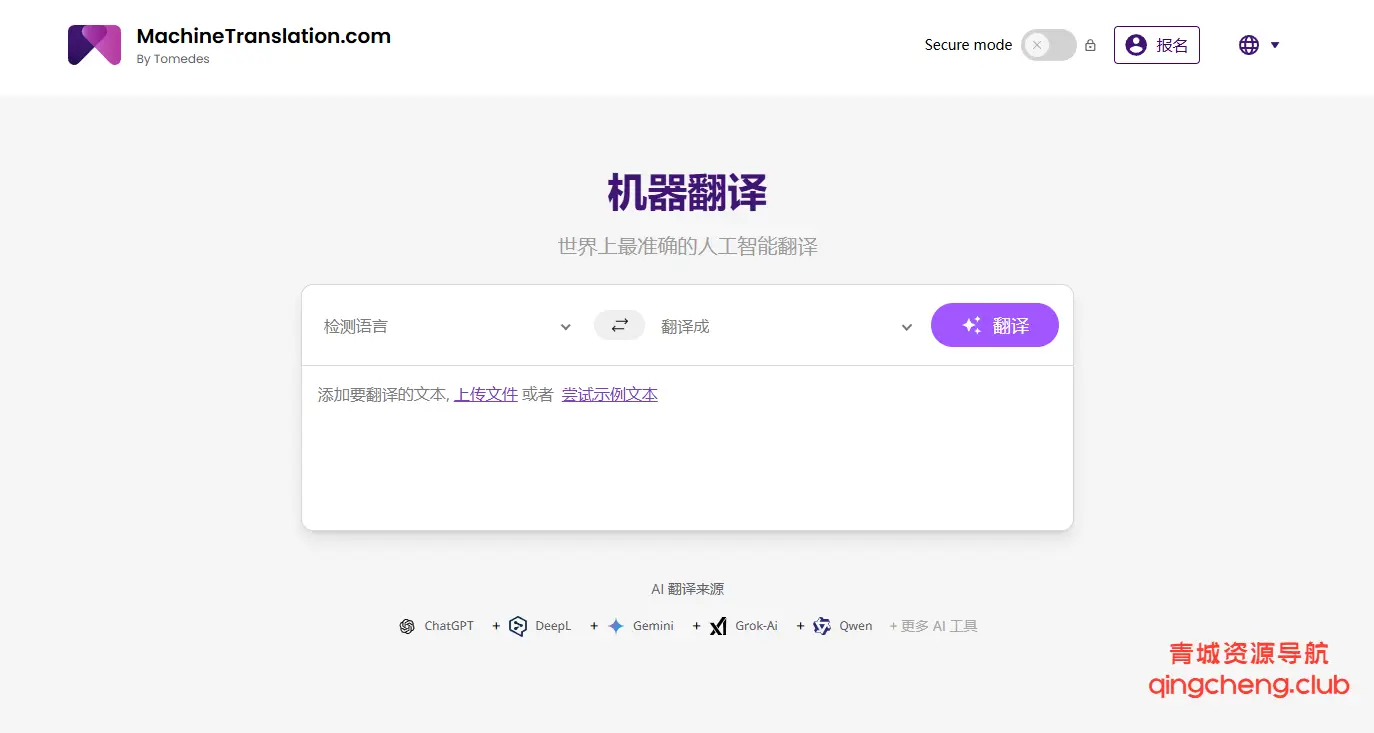
Task: Click the 翻译 translate button
Action: point(995,325)
